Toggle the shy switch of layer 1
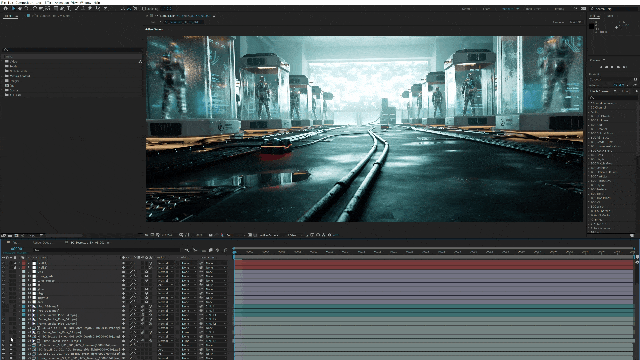The width and height of the screenshot is (640, 360). (x=124, y=263)
